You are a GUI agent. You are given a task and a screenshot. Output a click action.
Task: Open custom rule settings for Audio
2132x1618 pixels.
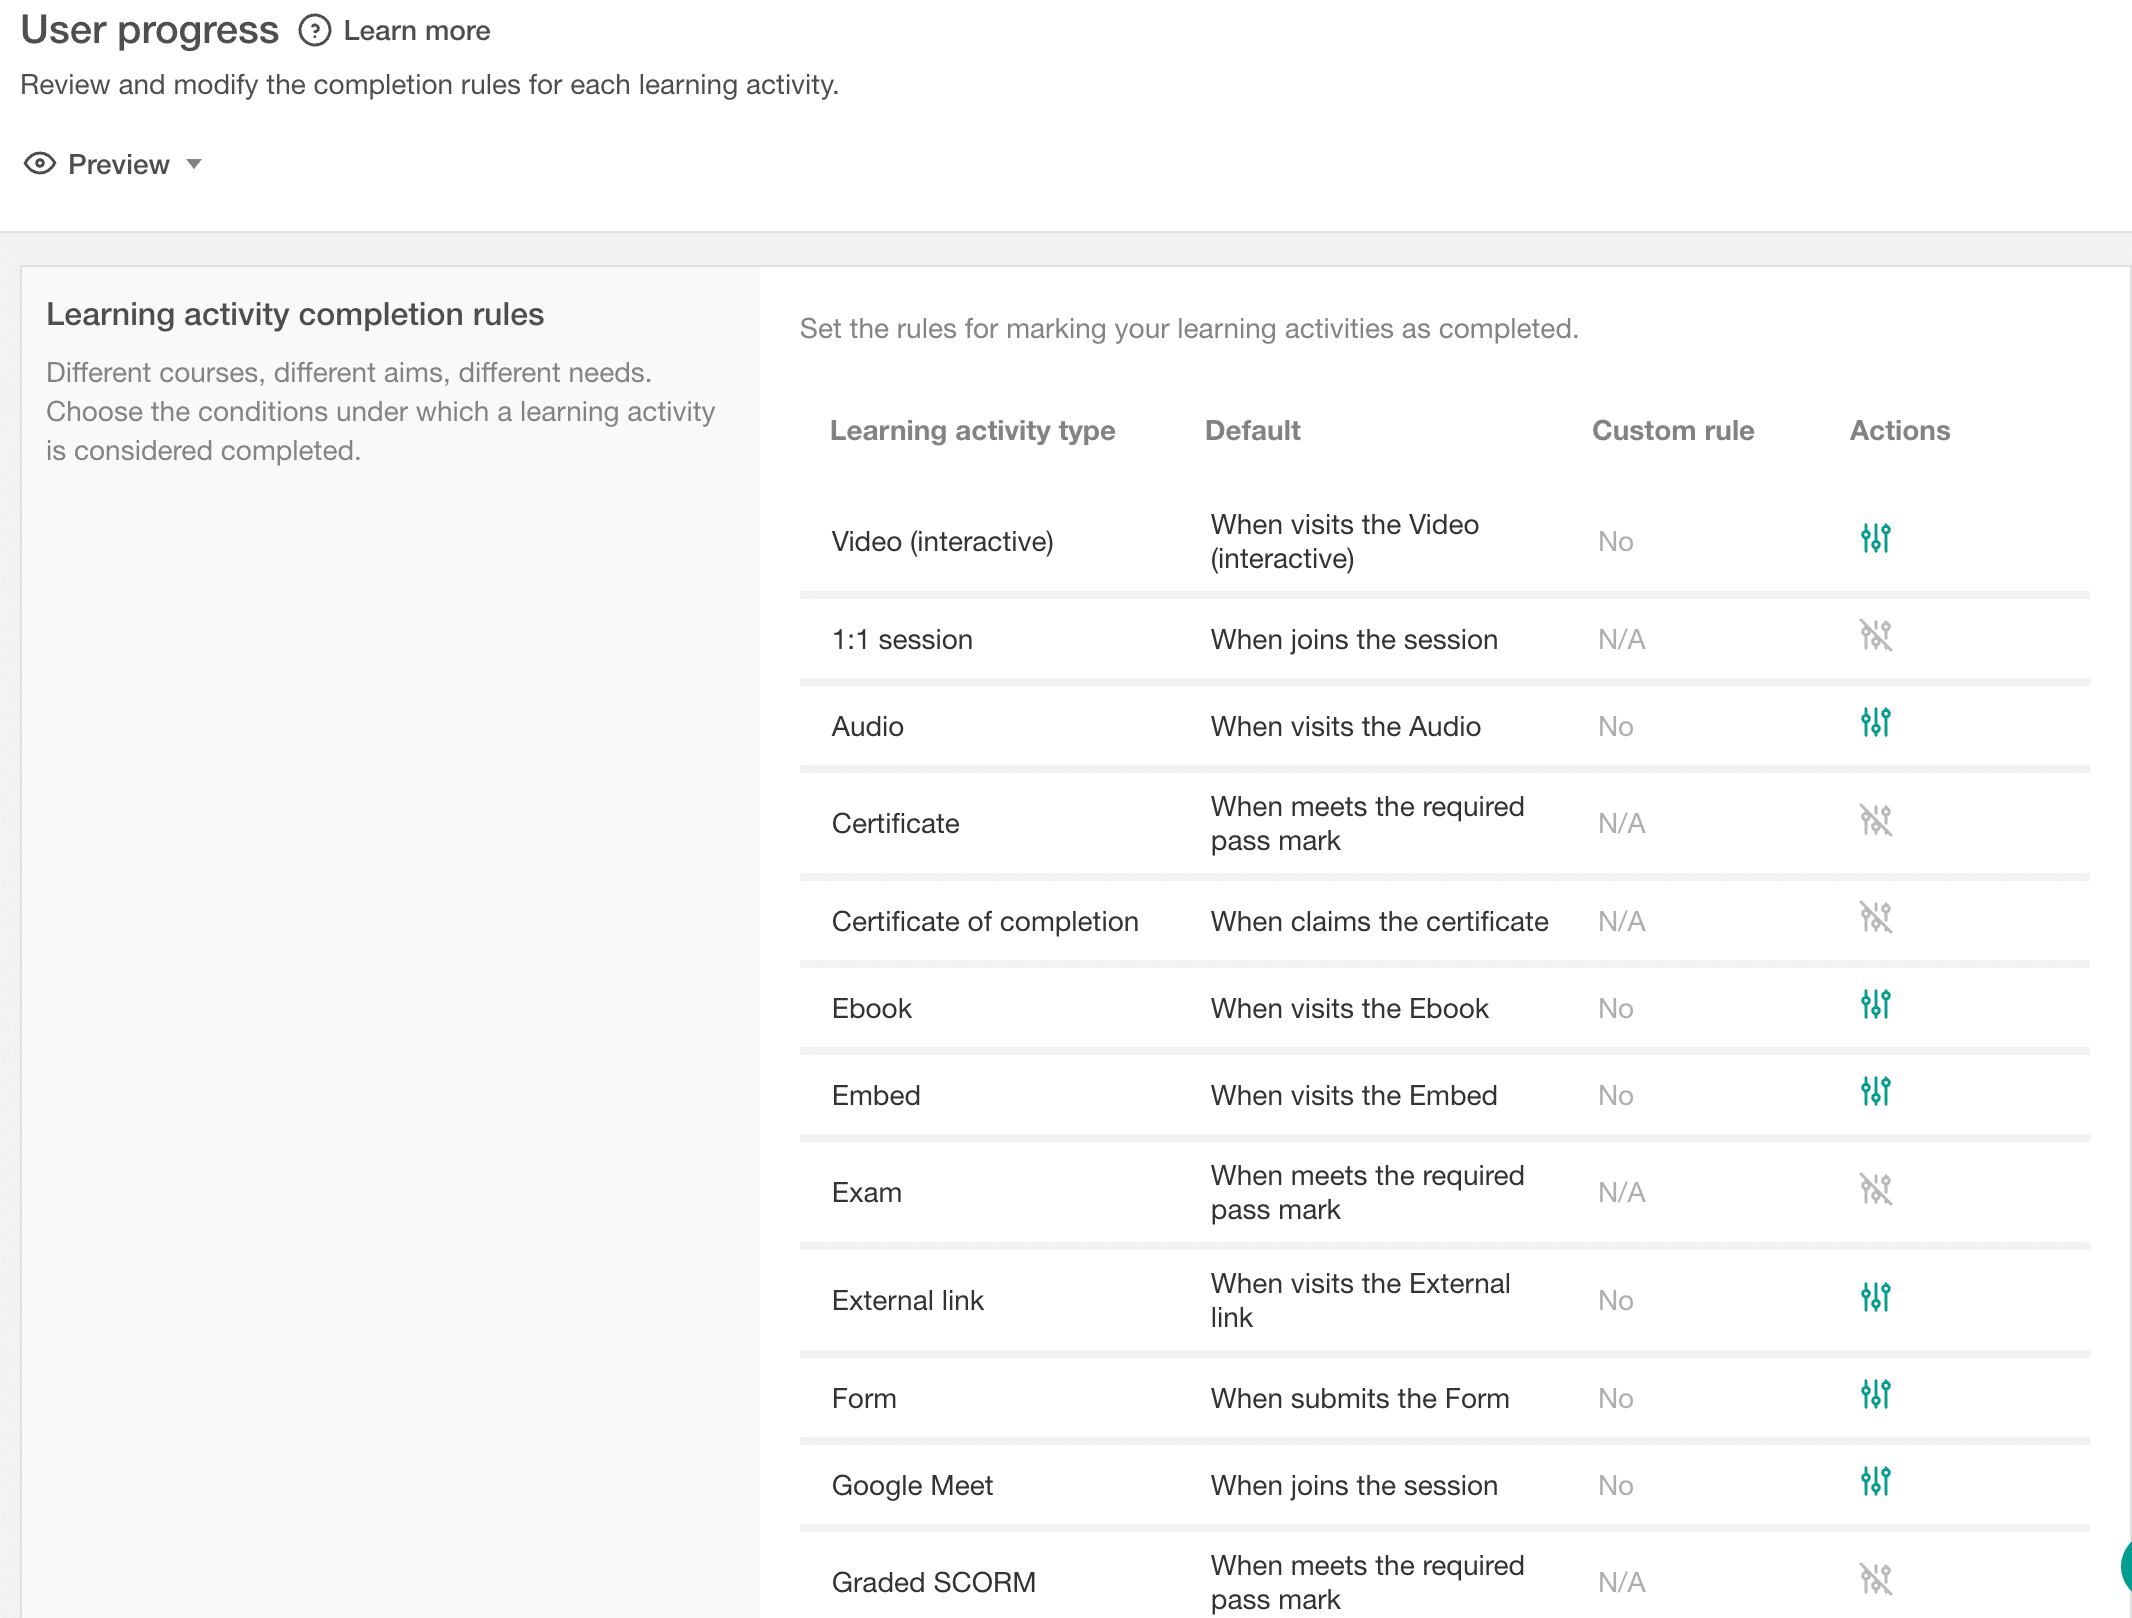(1875, 722)
